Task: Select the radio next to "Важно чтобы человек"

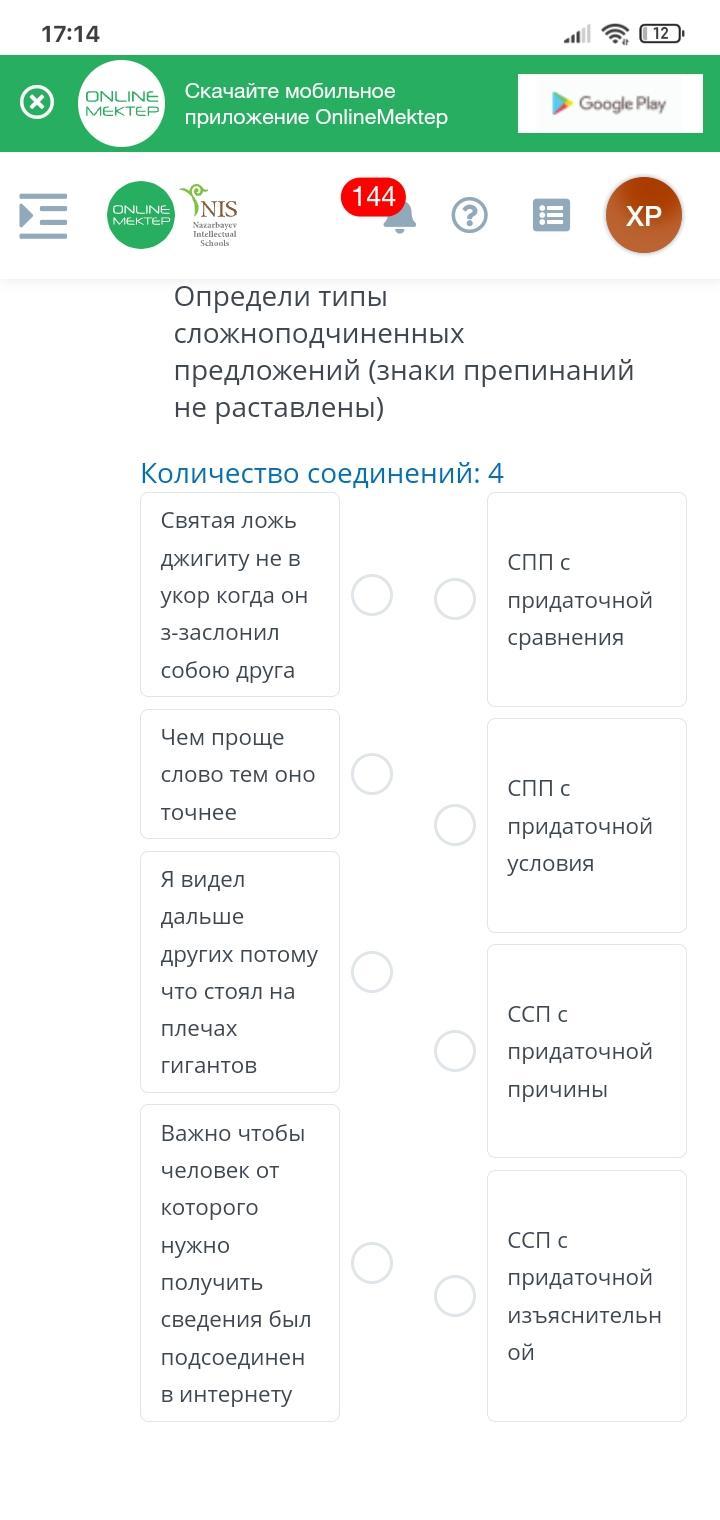Action: (x=372, y=1263)
